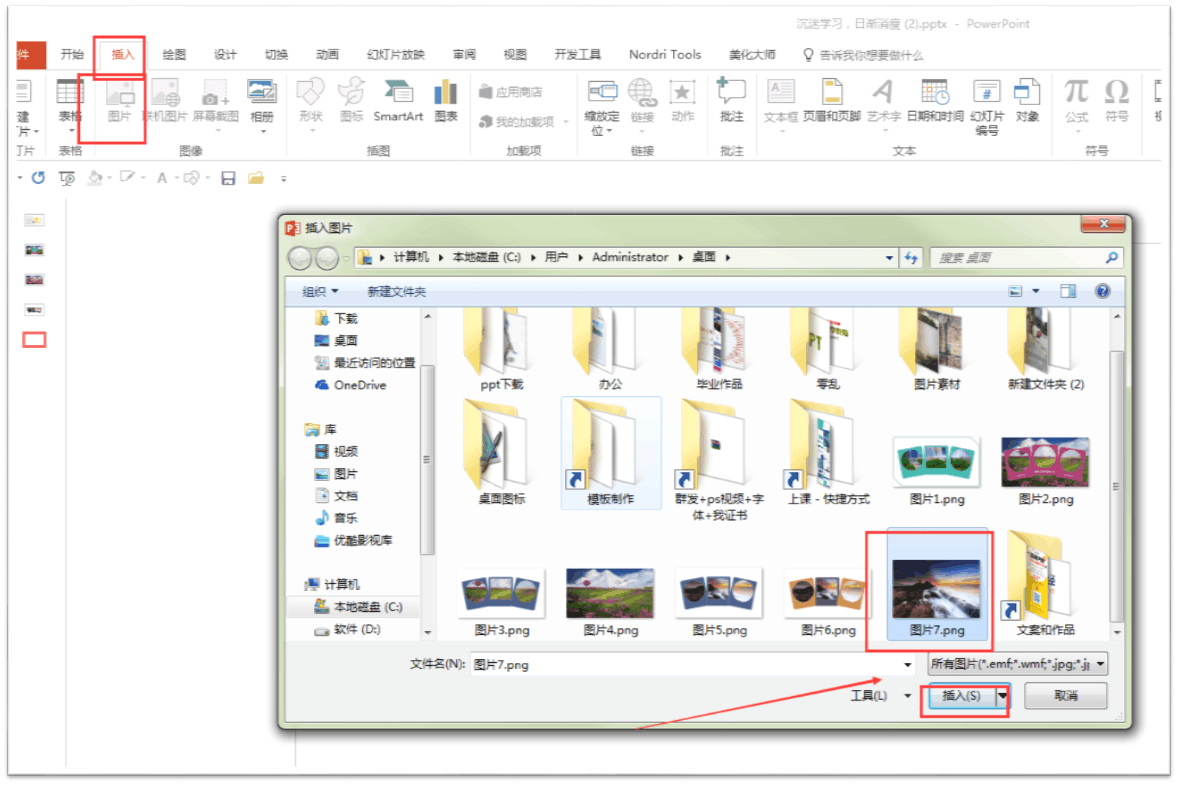Viewport: 1178px width, 785px height.
Task: Click Administrator in the address path
Action: click(x=630, y=257)
